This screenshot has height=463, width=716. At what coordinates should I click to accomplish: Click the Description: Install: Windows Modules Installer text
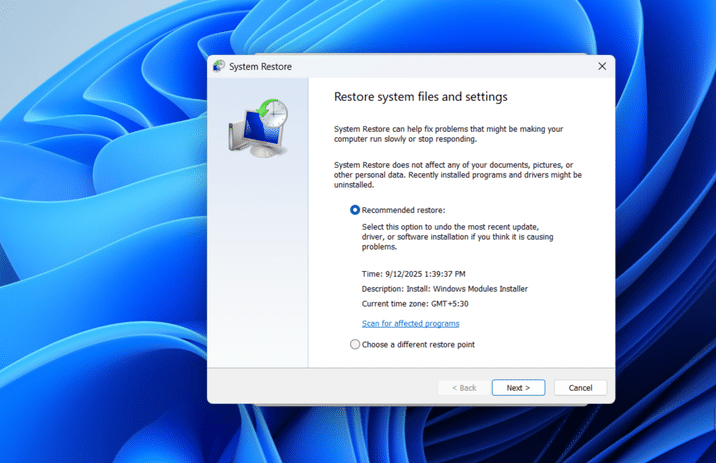point(445,289)
